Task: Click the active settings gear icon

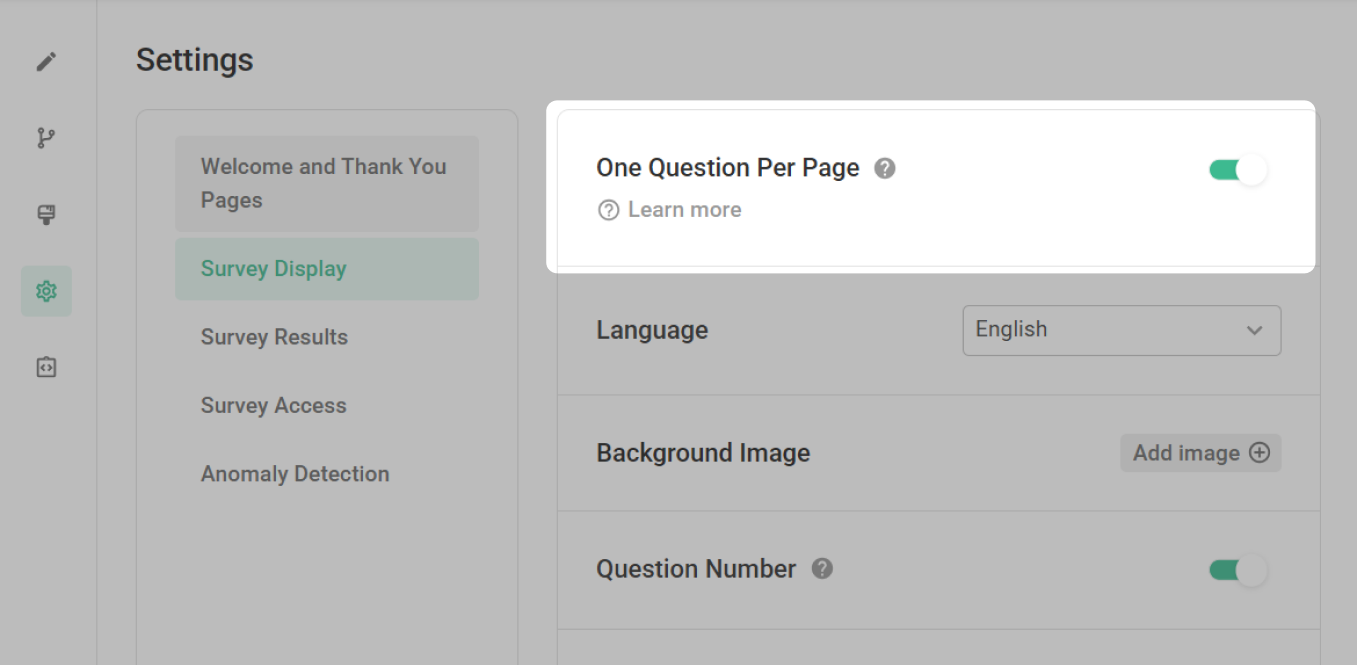Action: pos(46,291)
